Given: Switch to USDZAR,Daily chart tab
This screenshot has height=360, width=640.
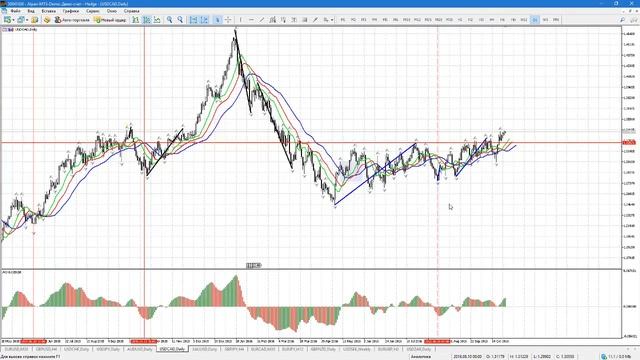Looking at the screenshot, I should pos(419,349).
